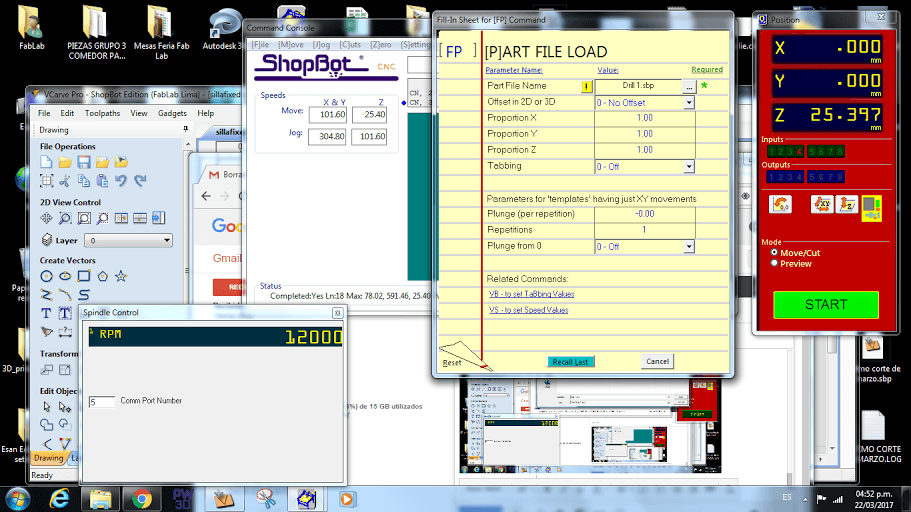Click the scissors Cut icon in VCarve
911x512 pixels.
[x=65, y=181]
